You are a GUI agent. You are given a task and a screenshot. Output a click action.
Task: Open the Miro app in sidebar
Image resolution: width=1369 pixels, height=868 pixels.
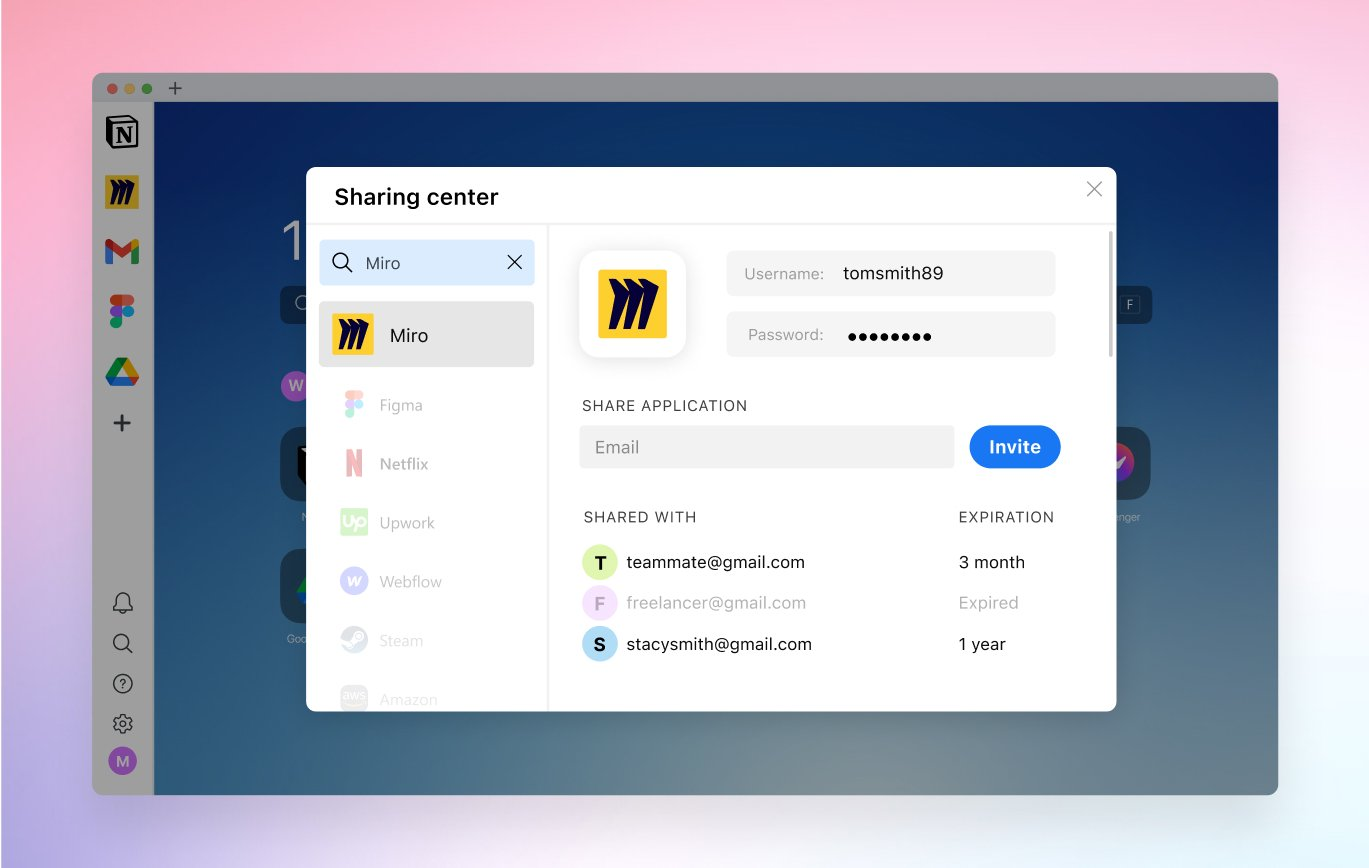click(122, 192)
